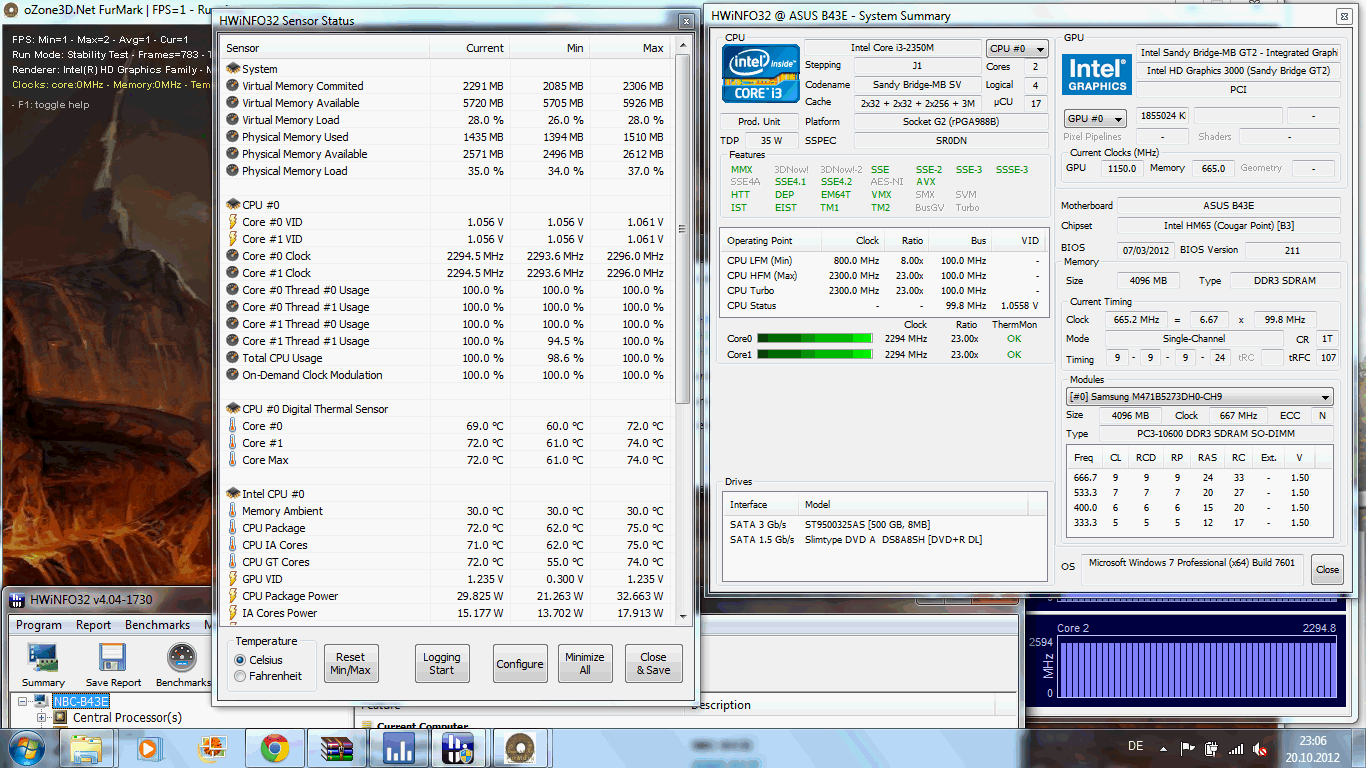Open the Report menu
Screen dimensions: 1366x768
pyautogui.click(x=93, y=625)
